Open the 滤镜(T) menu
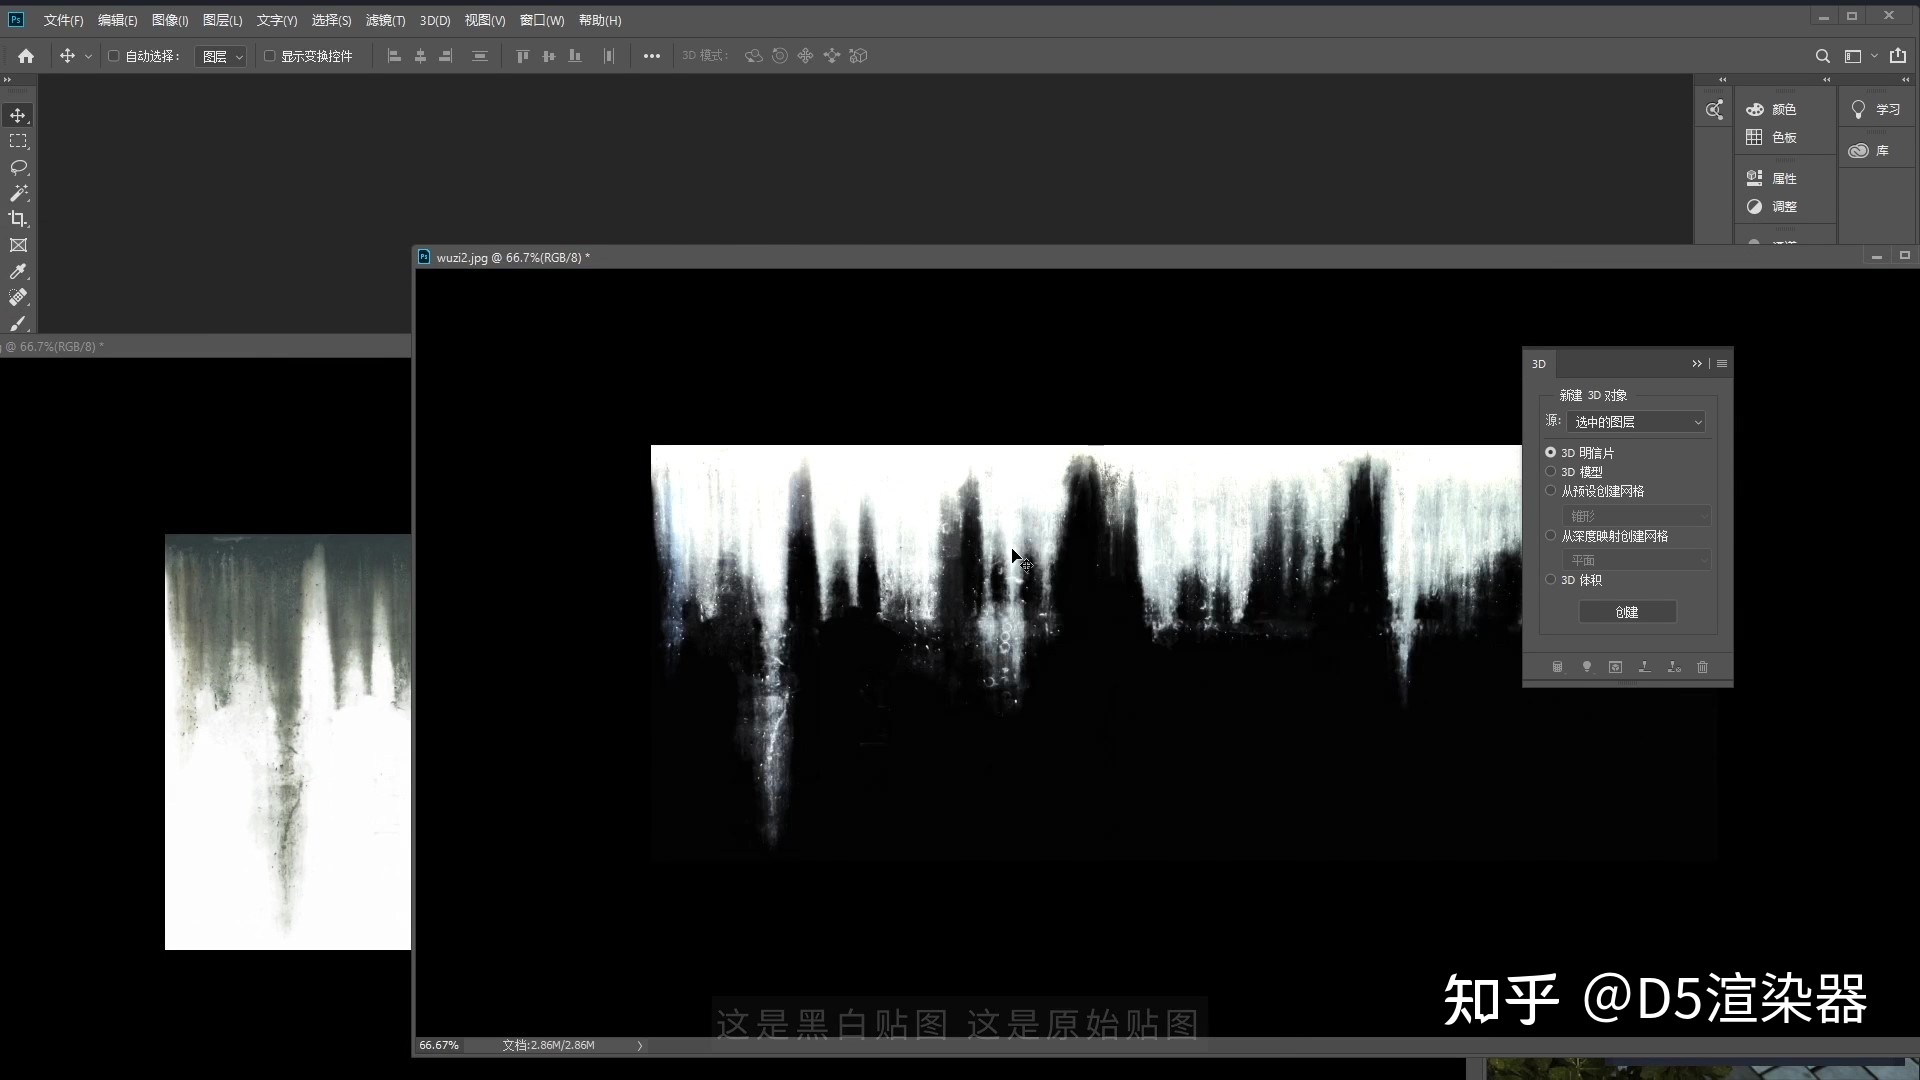 click(385, 20)
